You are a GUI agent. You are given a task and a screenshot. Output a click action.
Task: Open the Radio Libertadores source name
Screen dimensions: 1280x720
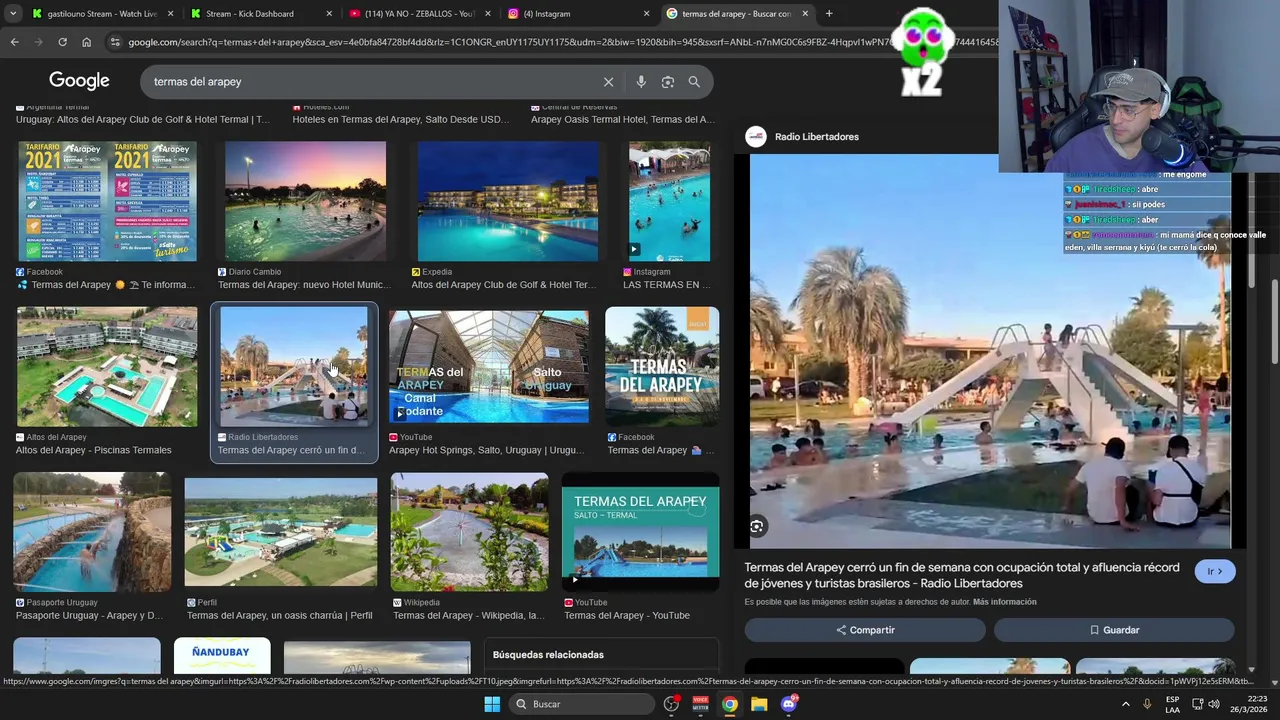pyautogui.click(x=816, y=137)
